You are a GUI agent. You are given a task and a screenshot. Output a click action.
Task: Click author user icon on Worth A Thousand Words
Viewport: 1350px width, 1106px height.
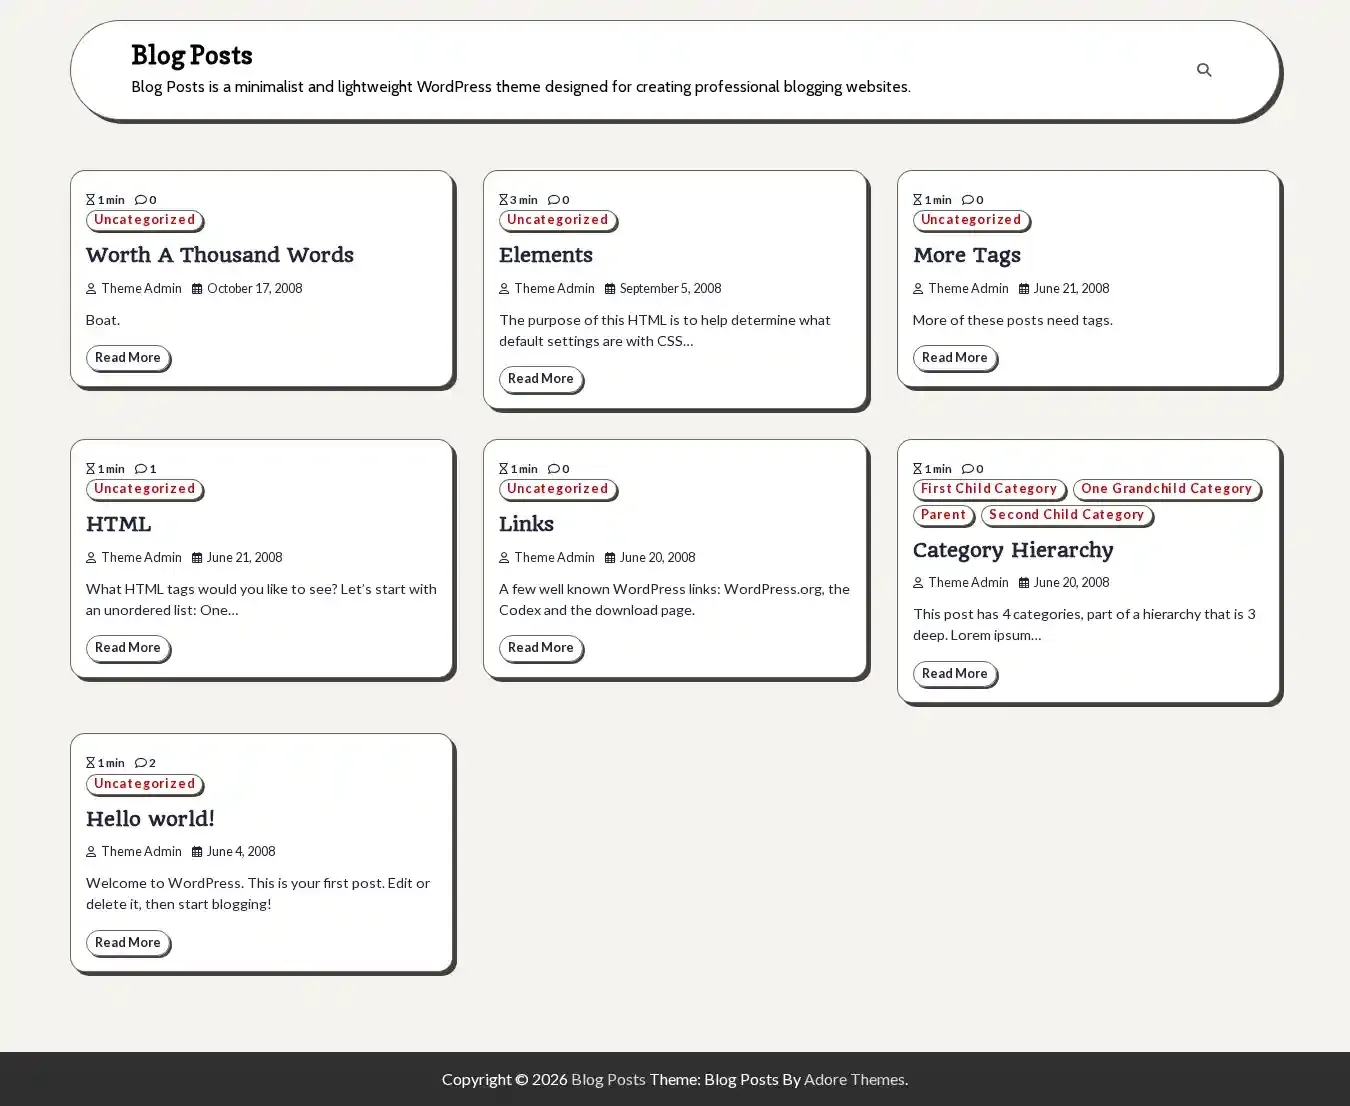coord(91,289)
